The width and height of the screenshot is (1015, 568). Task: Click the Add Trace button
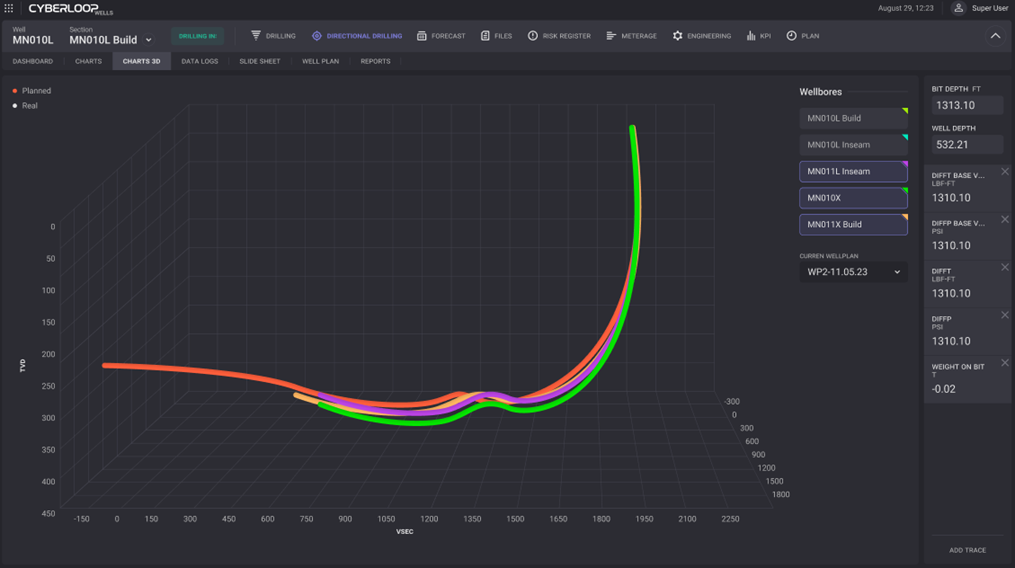(x=967, y=550)
